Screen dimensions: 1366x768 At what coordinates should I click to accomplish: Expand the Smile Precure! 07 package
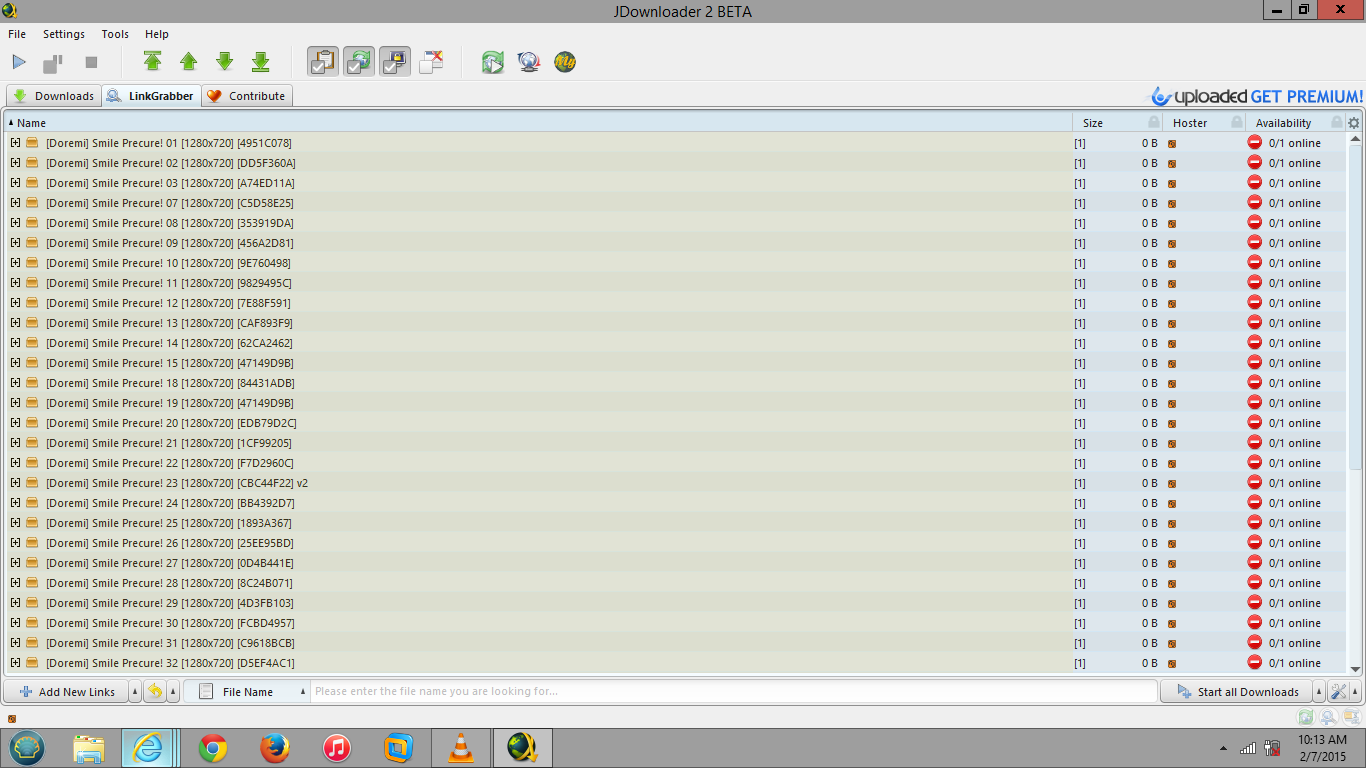pyautogui.click(x=15, y=203)
